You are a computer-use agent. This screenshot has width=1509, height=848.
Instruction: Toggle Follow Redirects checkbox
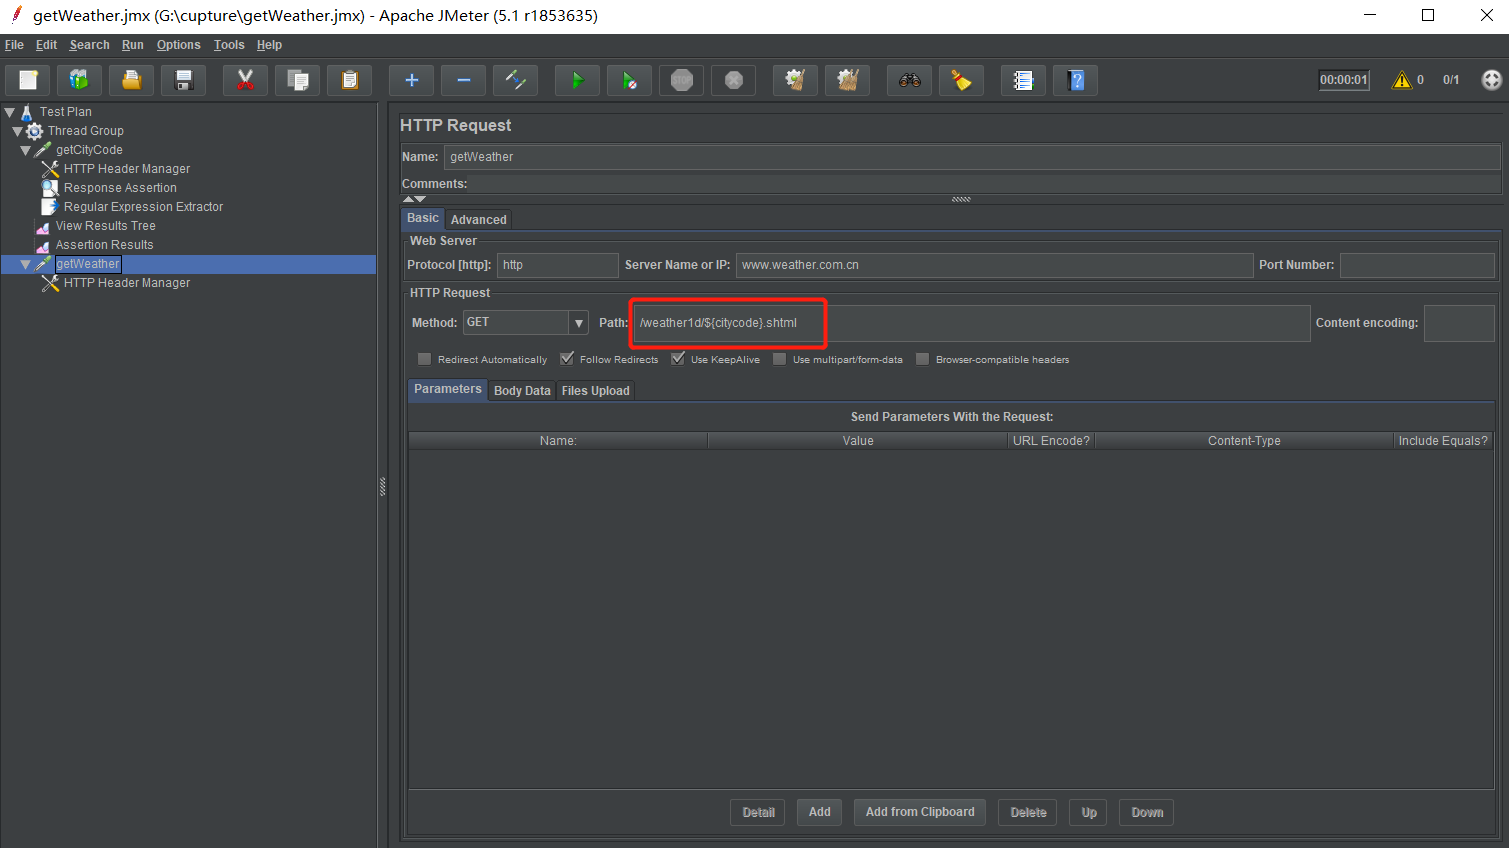click(567, 359)
